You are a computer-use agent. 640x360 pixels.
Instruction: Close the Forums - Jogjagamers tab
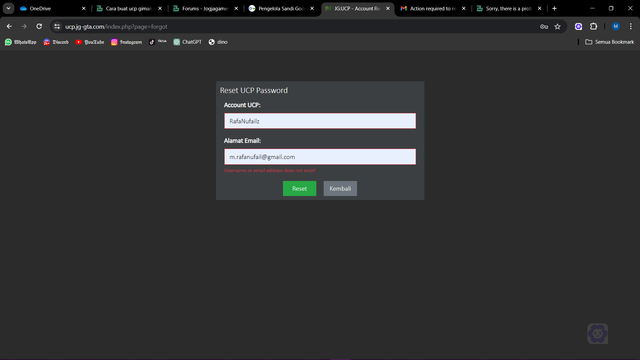(x=236, y=8)
